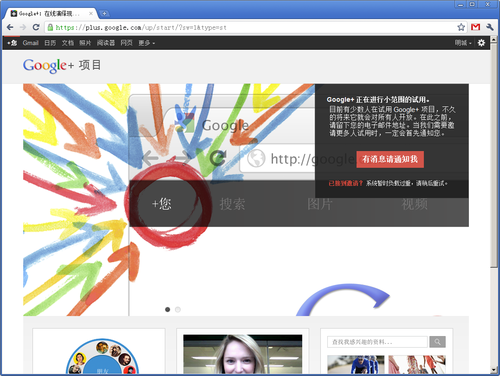Viewport: 500px width, 376px height.
Task: Open 照片 in the black navigation bar
Action: pyautogui.click(x=85, y=43)
